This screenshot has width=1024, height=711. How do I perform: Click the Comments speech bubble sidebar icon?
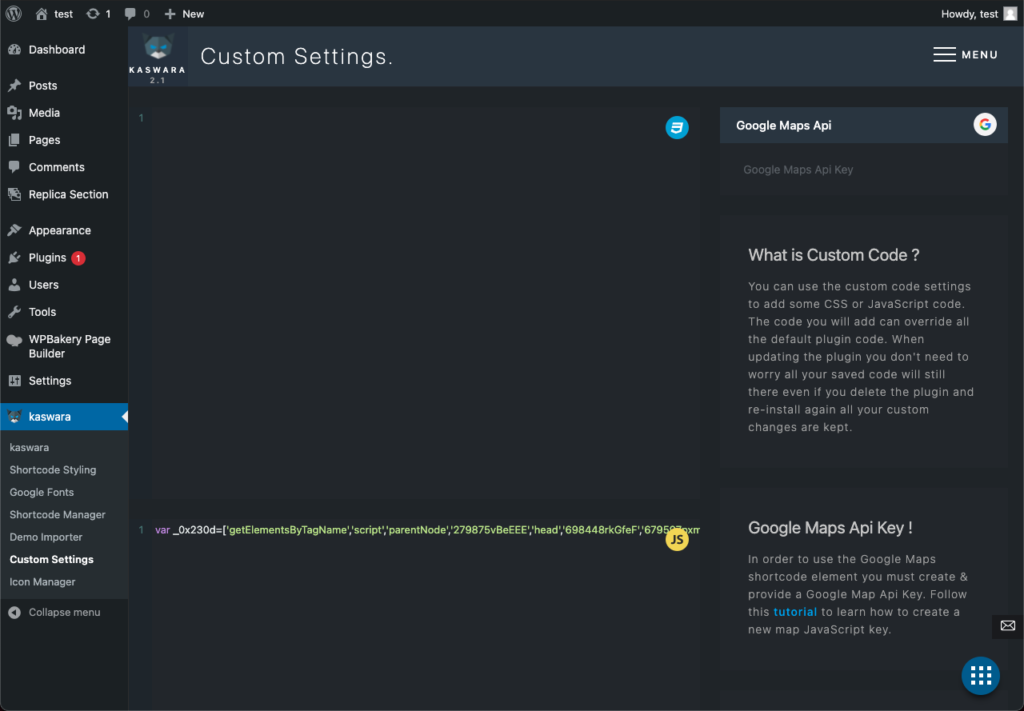(14, 167)
